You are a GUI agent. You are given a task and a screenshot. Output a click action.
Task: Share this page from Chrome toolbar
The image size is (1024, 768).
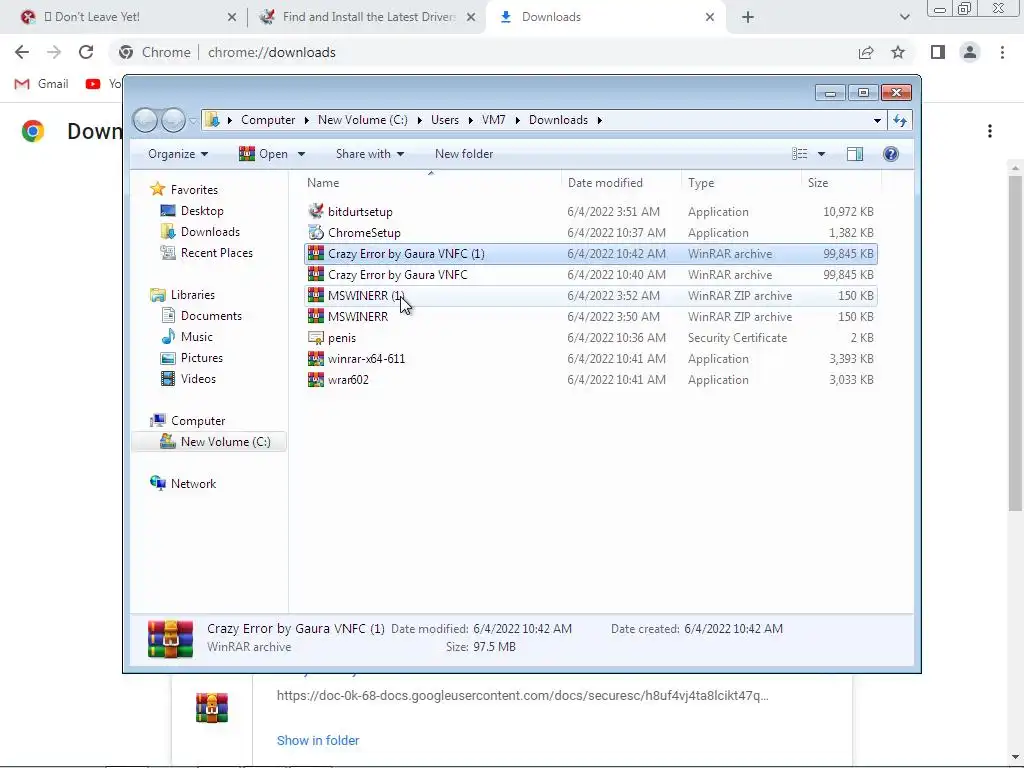[x=866, y=52]
